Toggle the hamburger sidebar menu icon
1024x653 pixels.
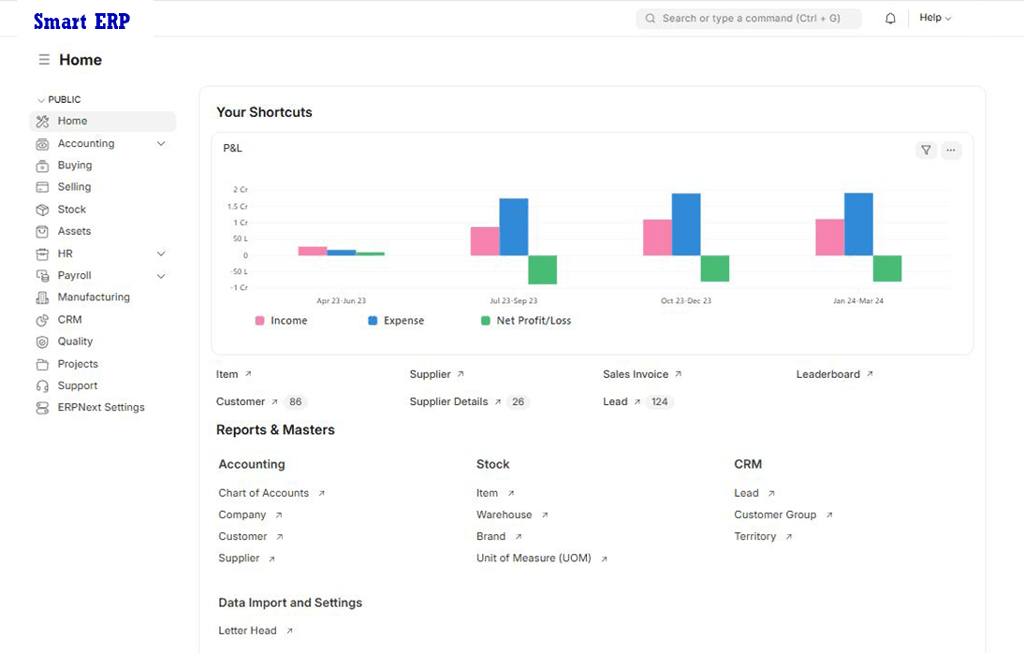point(44,60)
